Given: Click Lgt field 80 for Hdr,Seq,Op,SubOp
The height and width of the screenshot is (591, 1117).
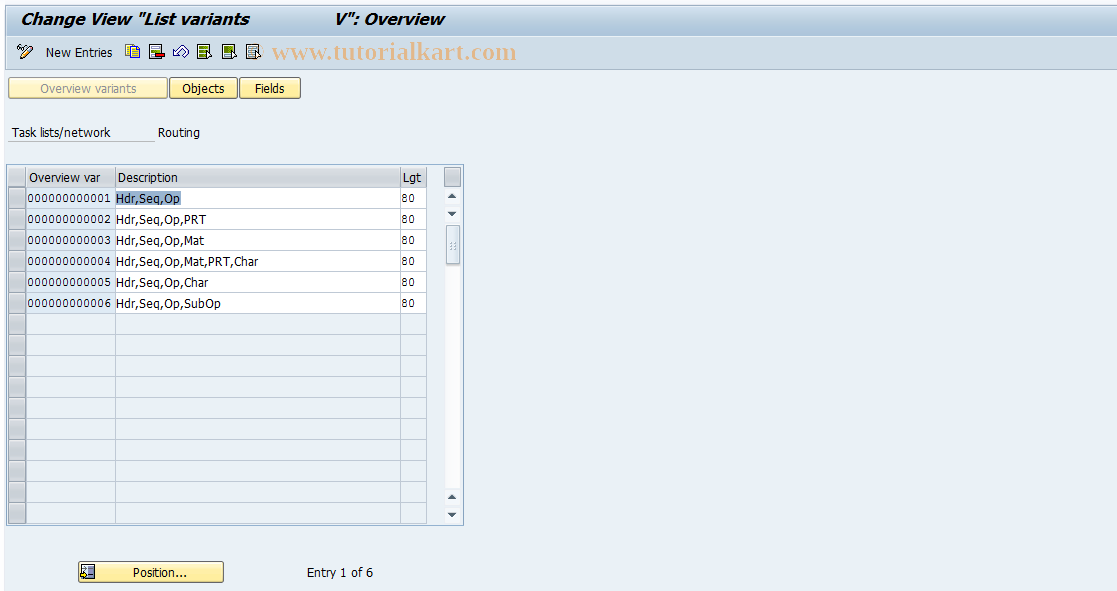Looking at the screenshot, I should pos(413,303).
